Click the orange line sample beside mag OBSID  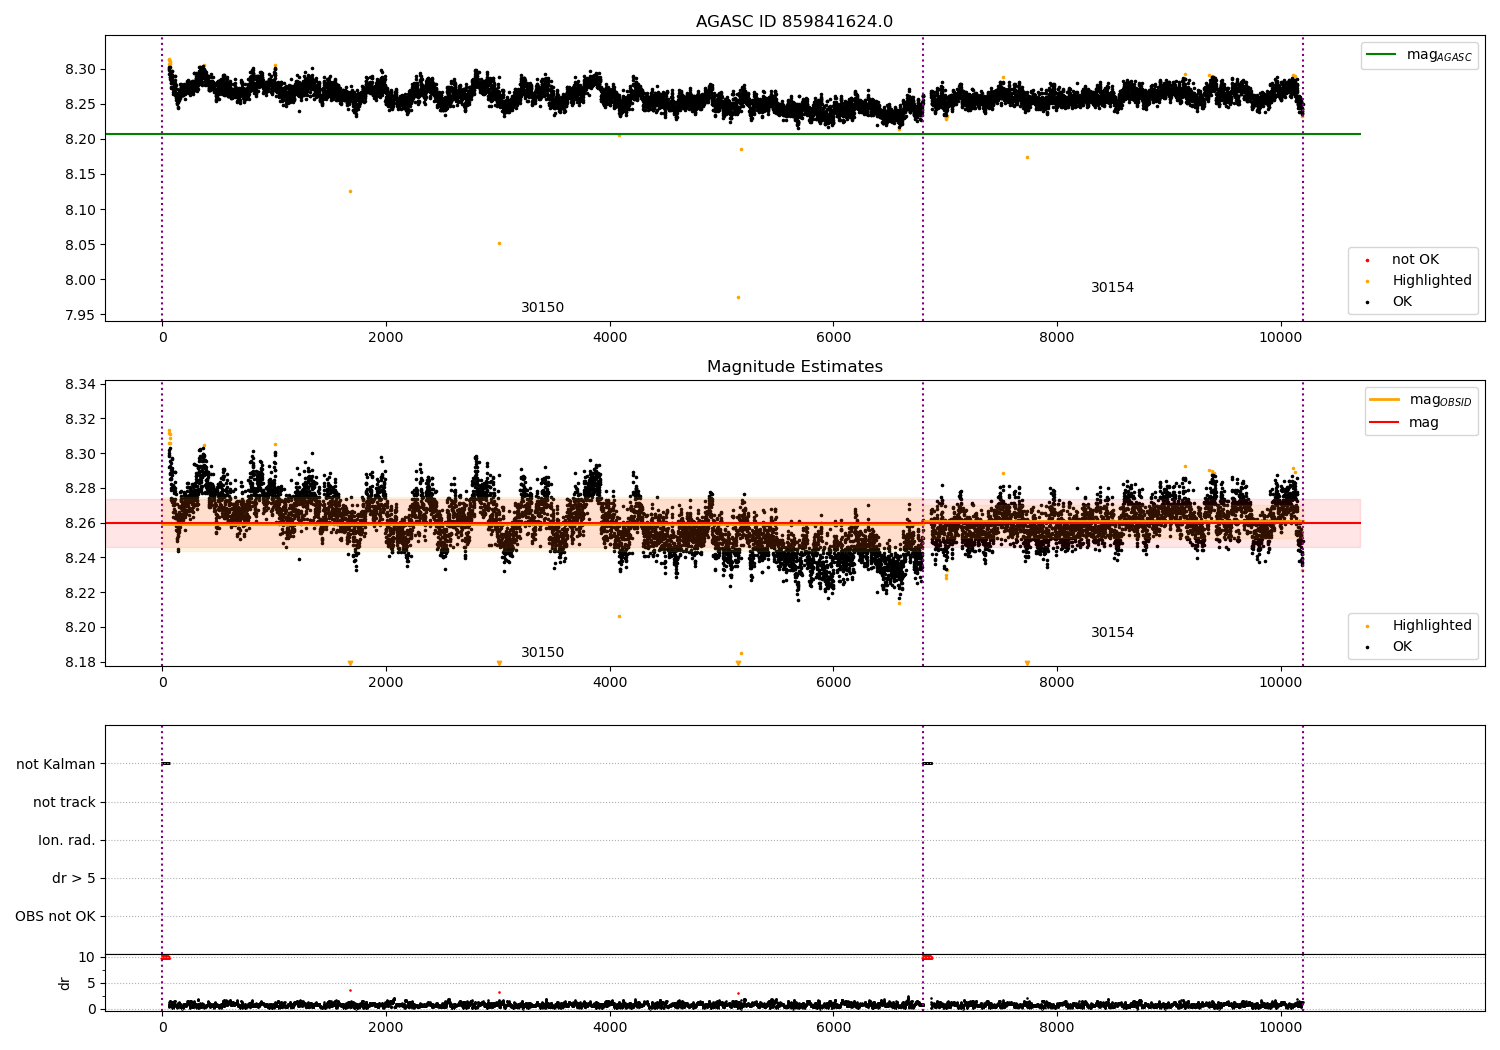point(1385,400)
